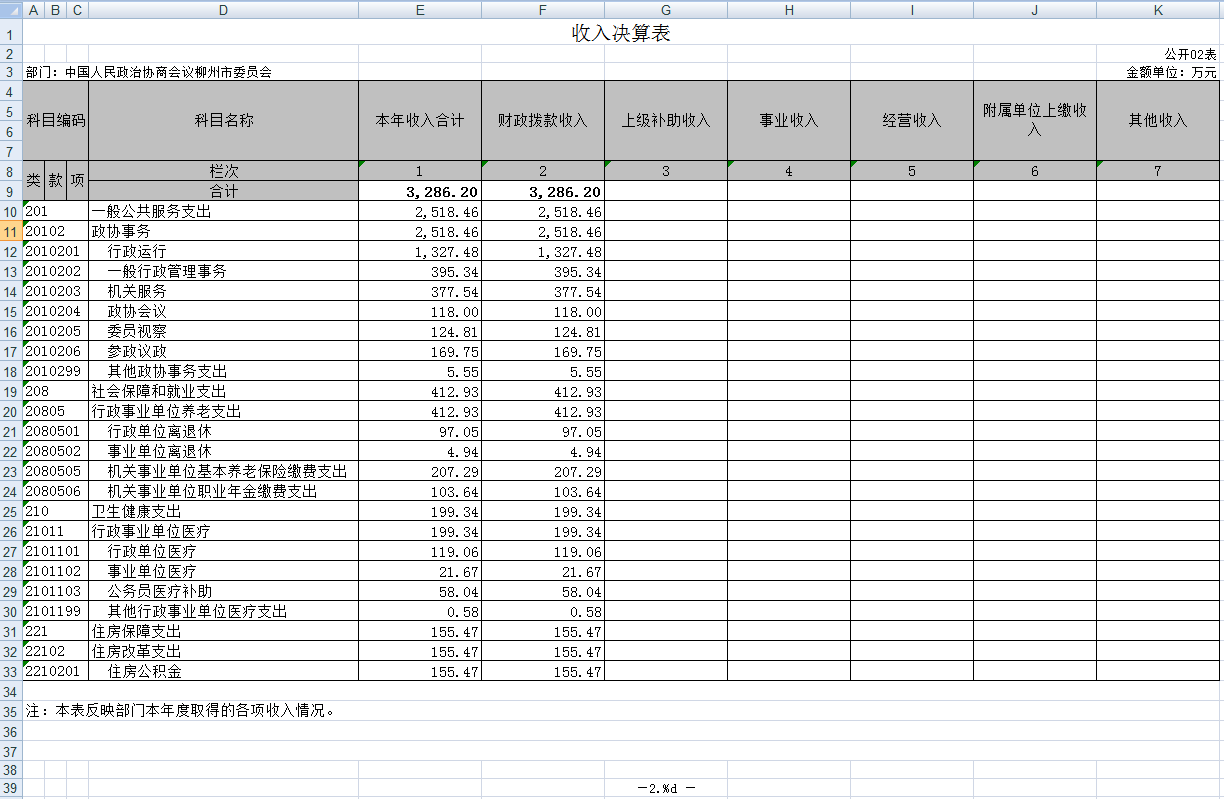This screenshot has width=1224, height=799.
Task: Select 3,286.20 total under 财政拨款收入
Action: (543, 191)
